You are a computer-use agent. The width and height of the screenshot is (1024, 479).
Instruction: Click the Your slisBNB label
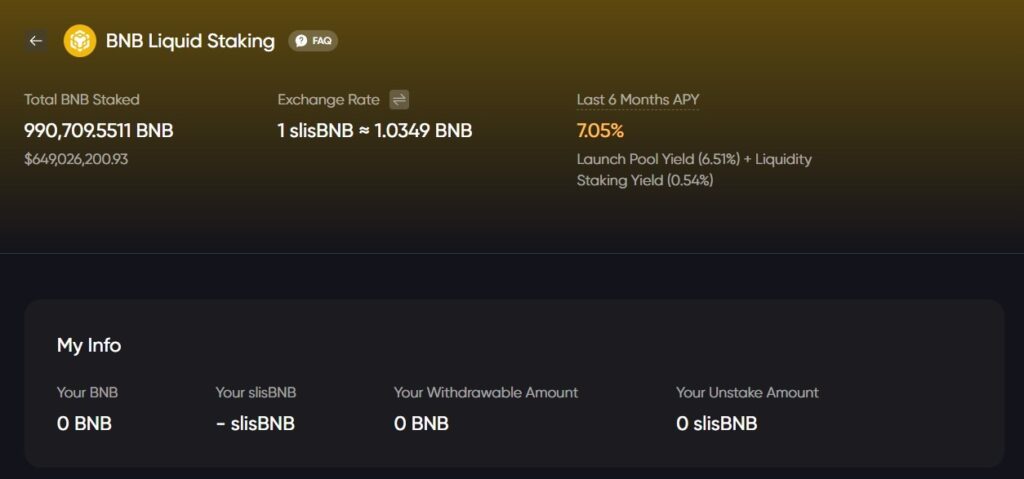click(x=256, y=393)
